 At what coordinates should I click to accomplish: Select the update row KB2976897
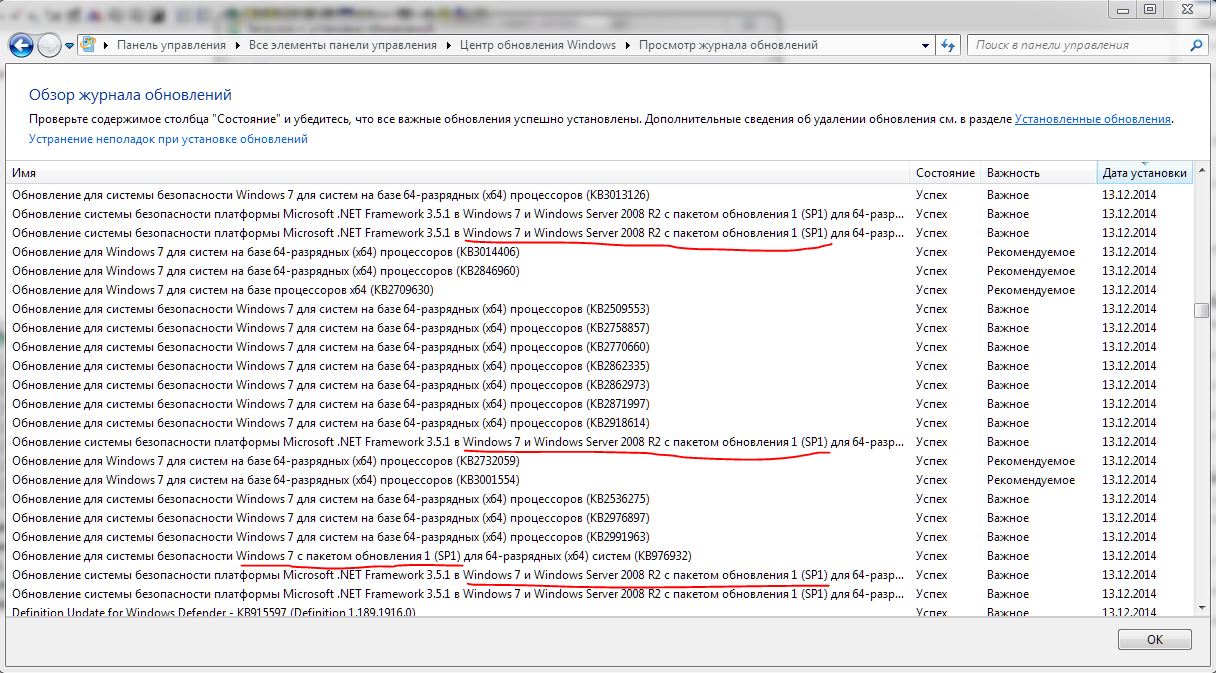(600, 518)
